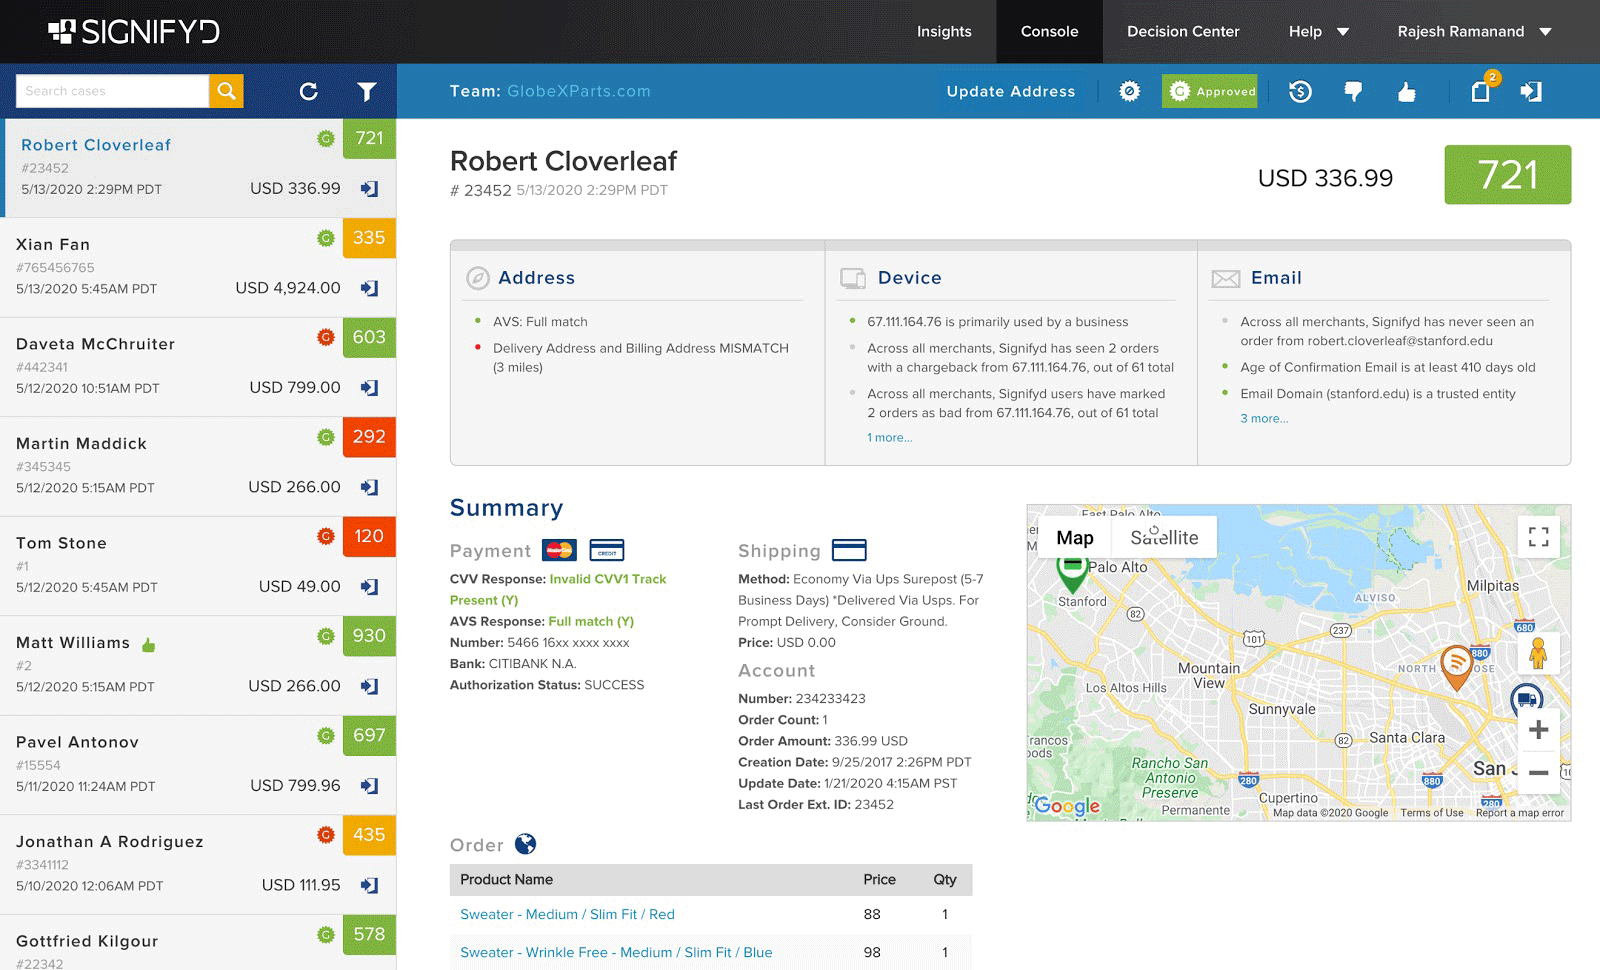Open the map Terms of Use link
The image size is (1600, 970).
[1432, 813]
